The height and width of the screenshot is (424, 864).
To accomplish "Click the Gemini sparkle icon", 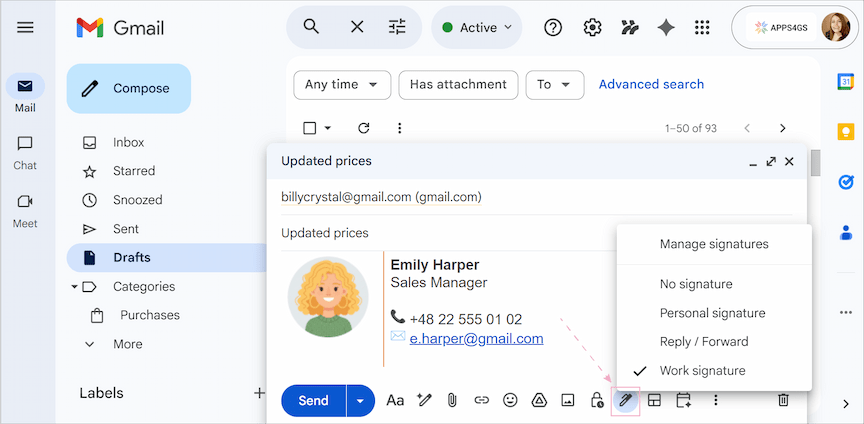I will tap(666, 28).
